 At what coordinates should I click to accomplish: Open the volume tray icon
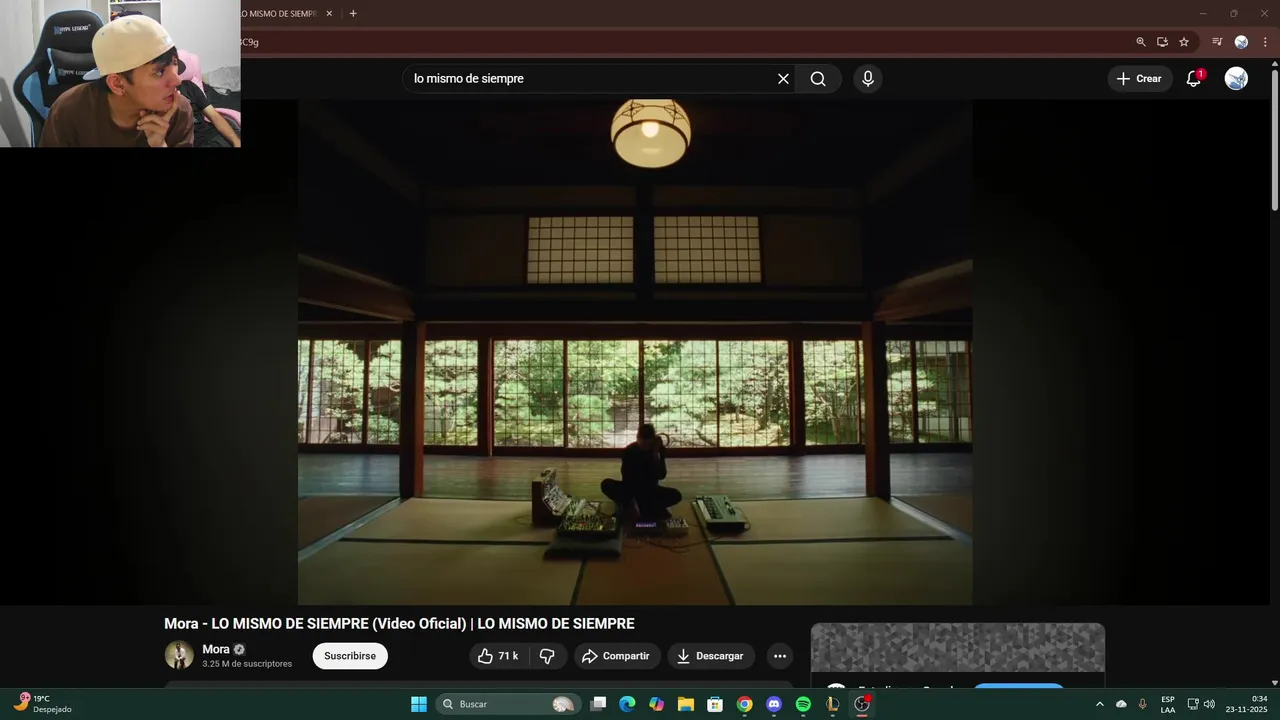[1209, 704]
